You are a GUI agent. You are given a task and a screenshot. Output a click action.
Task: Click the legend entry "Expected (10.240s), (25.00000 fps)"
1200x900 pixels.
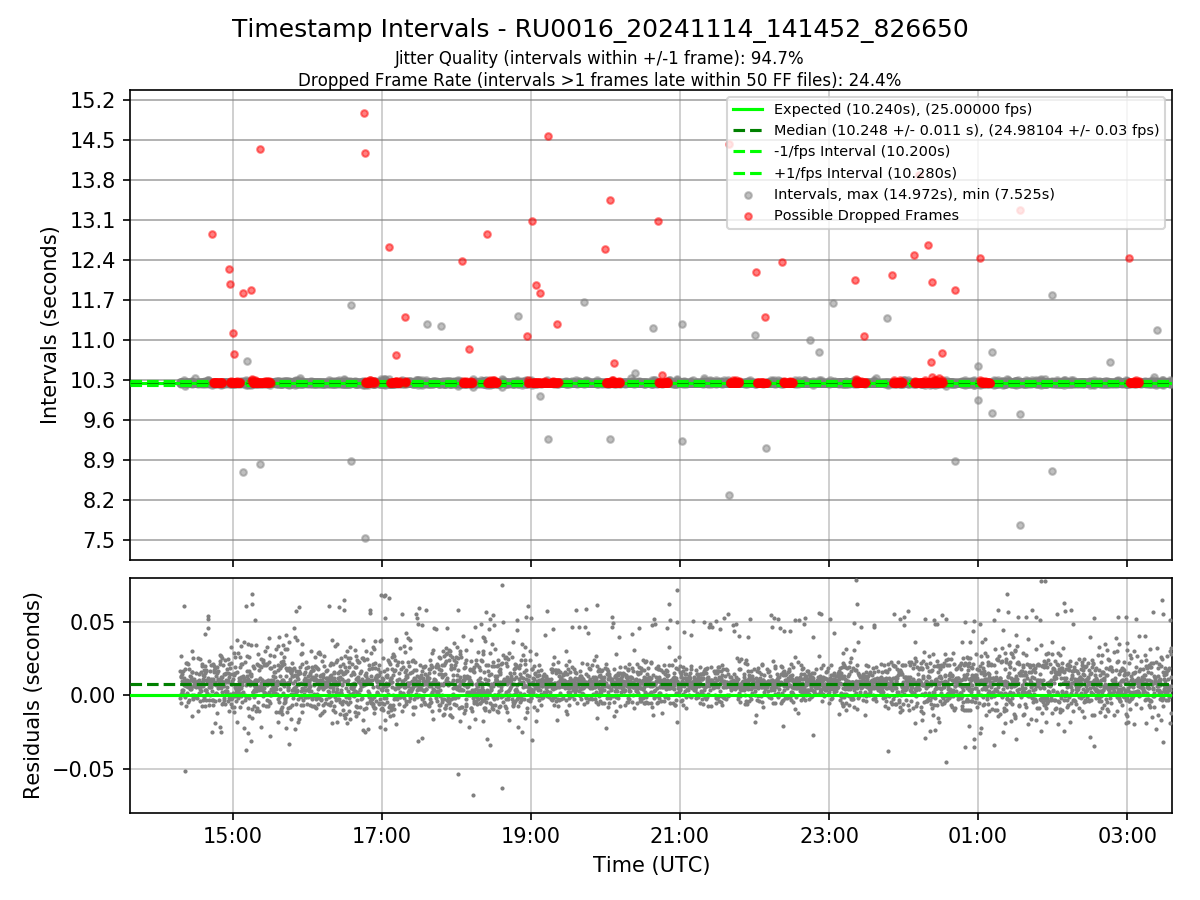tap(903, 109)
